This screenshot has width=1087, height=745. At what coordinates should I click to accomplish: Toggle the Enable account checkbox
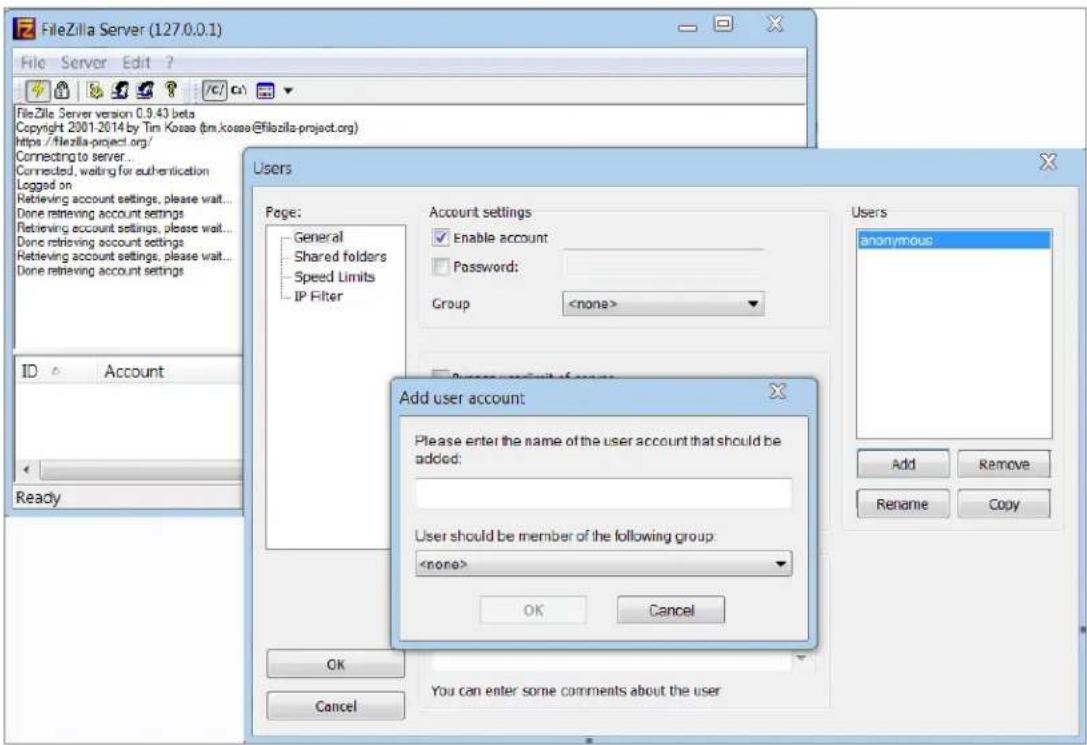point(441,238)
